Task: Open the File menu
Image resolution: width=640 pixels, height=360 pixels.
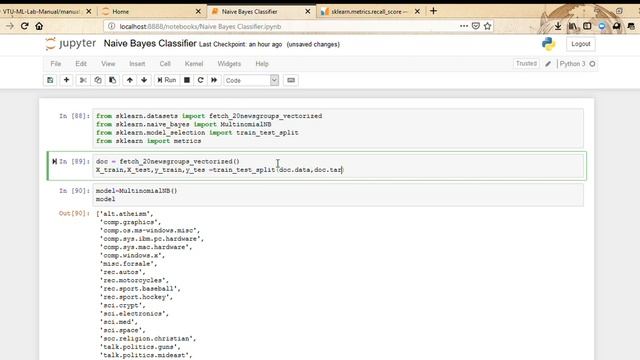Action: coord(56,64)
